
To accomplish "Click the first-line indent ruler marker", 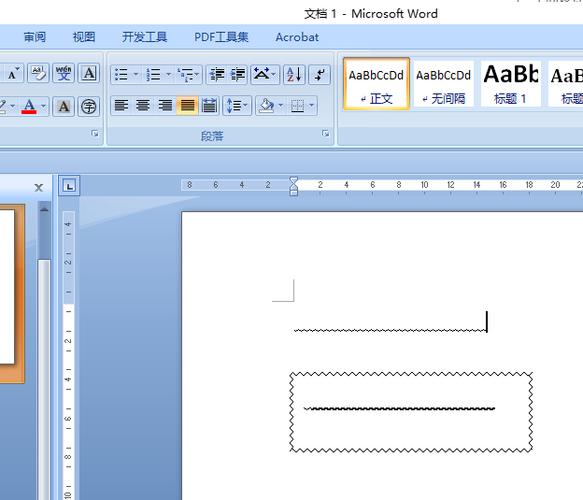I will click(x=294, y=180).
